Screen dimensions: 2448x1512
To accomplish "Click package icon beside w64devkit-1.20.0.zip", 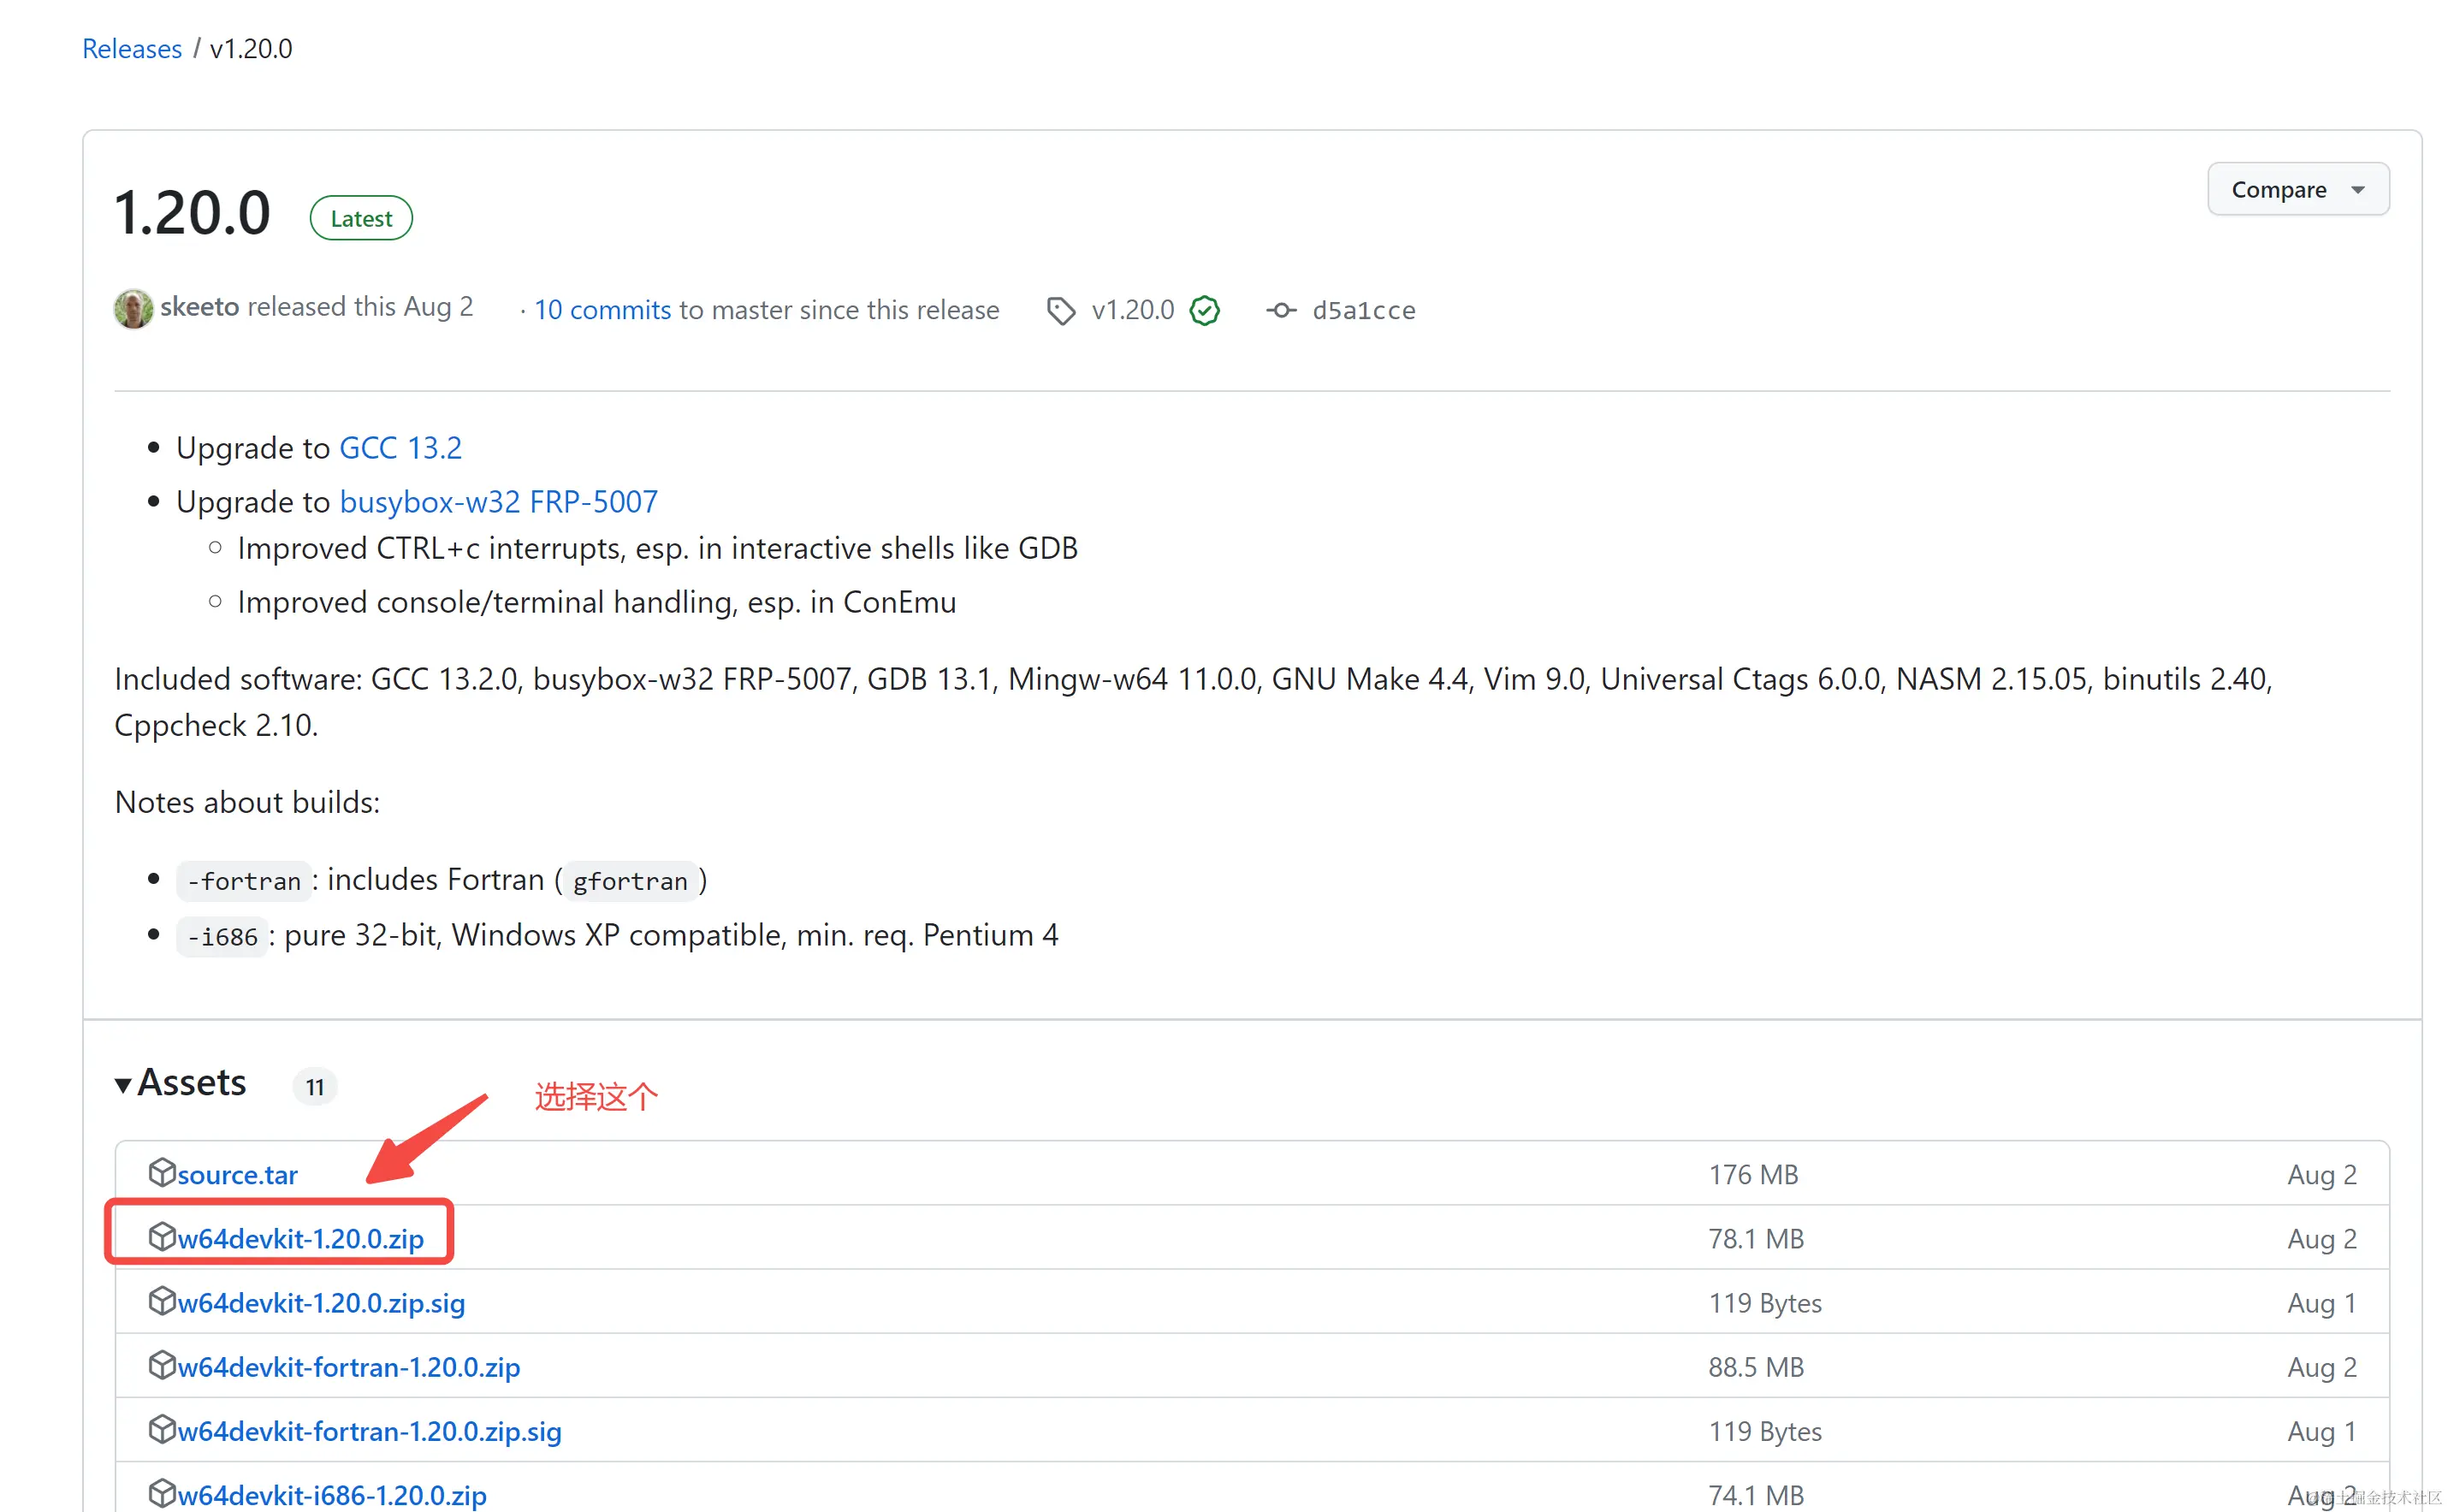I will pyautogui.click(x=161, y=1236).
